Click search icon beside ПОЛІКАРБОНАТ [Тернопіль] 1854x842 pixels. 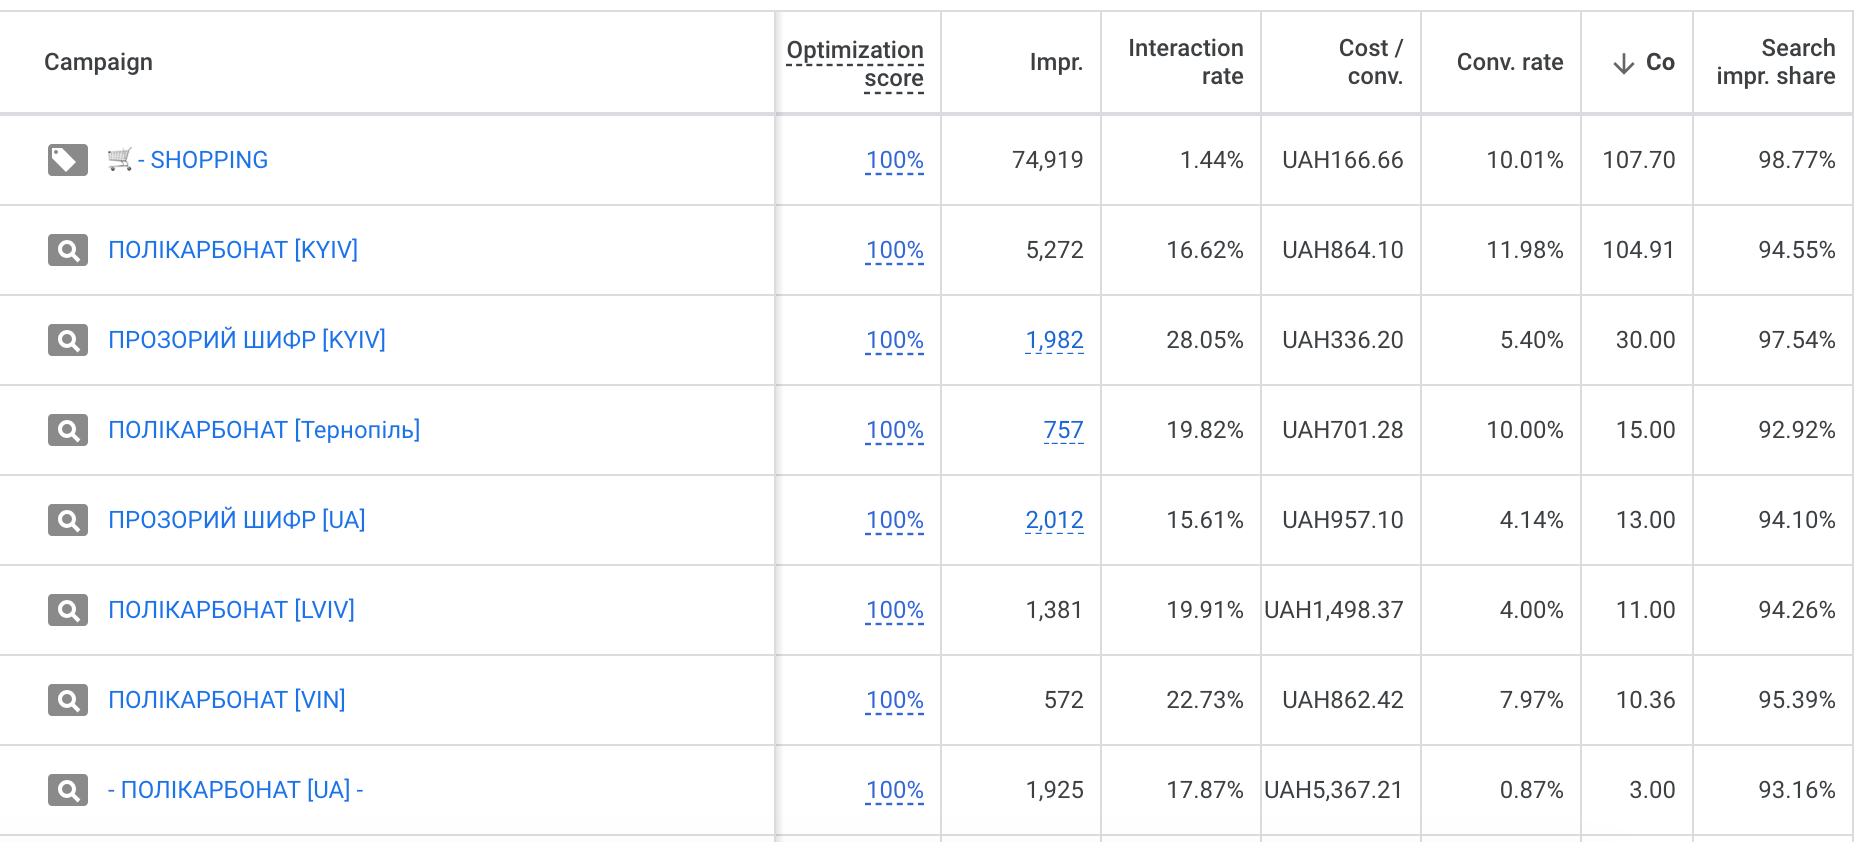pos(68,430)
